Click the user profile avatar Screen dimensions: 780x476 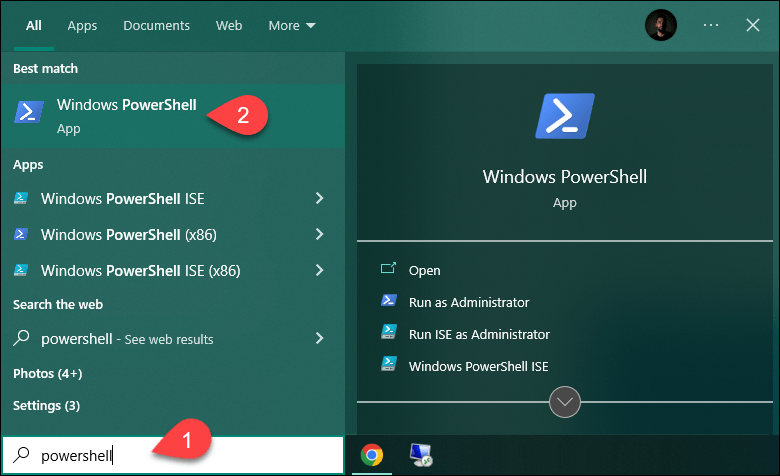[661, 25]
